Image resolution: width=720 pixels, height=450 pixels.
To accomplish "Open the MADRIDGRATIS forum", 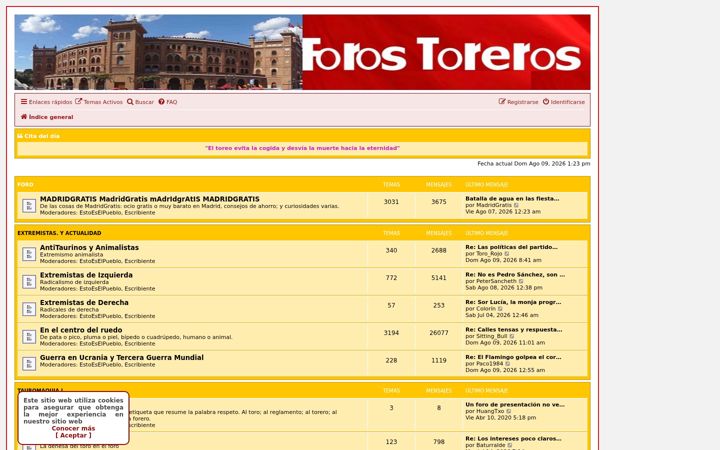I will 150,199.
